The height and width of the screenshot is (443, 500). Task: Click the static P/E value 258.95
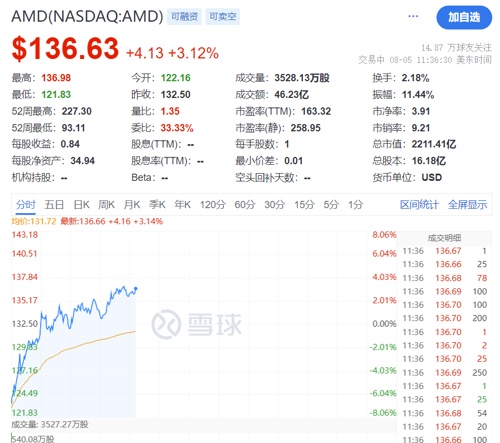[306, 128]
